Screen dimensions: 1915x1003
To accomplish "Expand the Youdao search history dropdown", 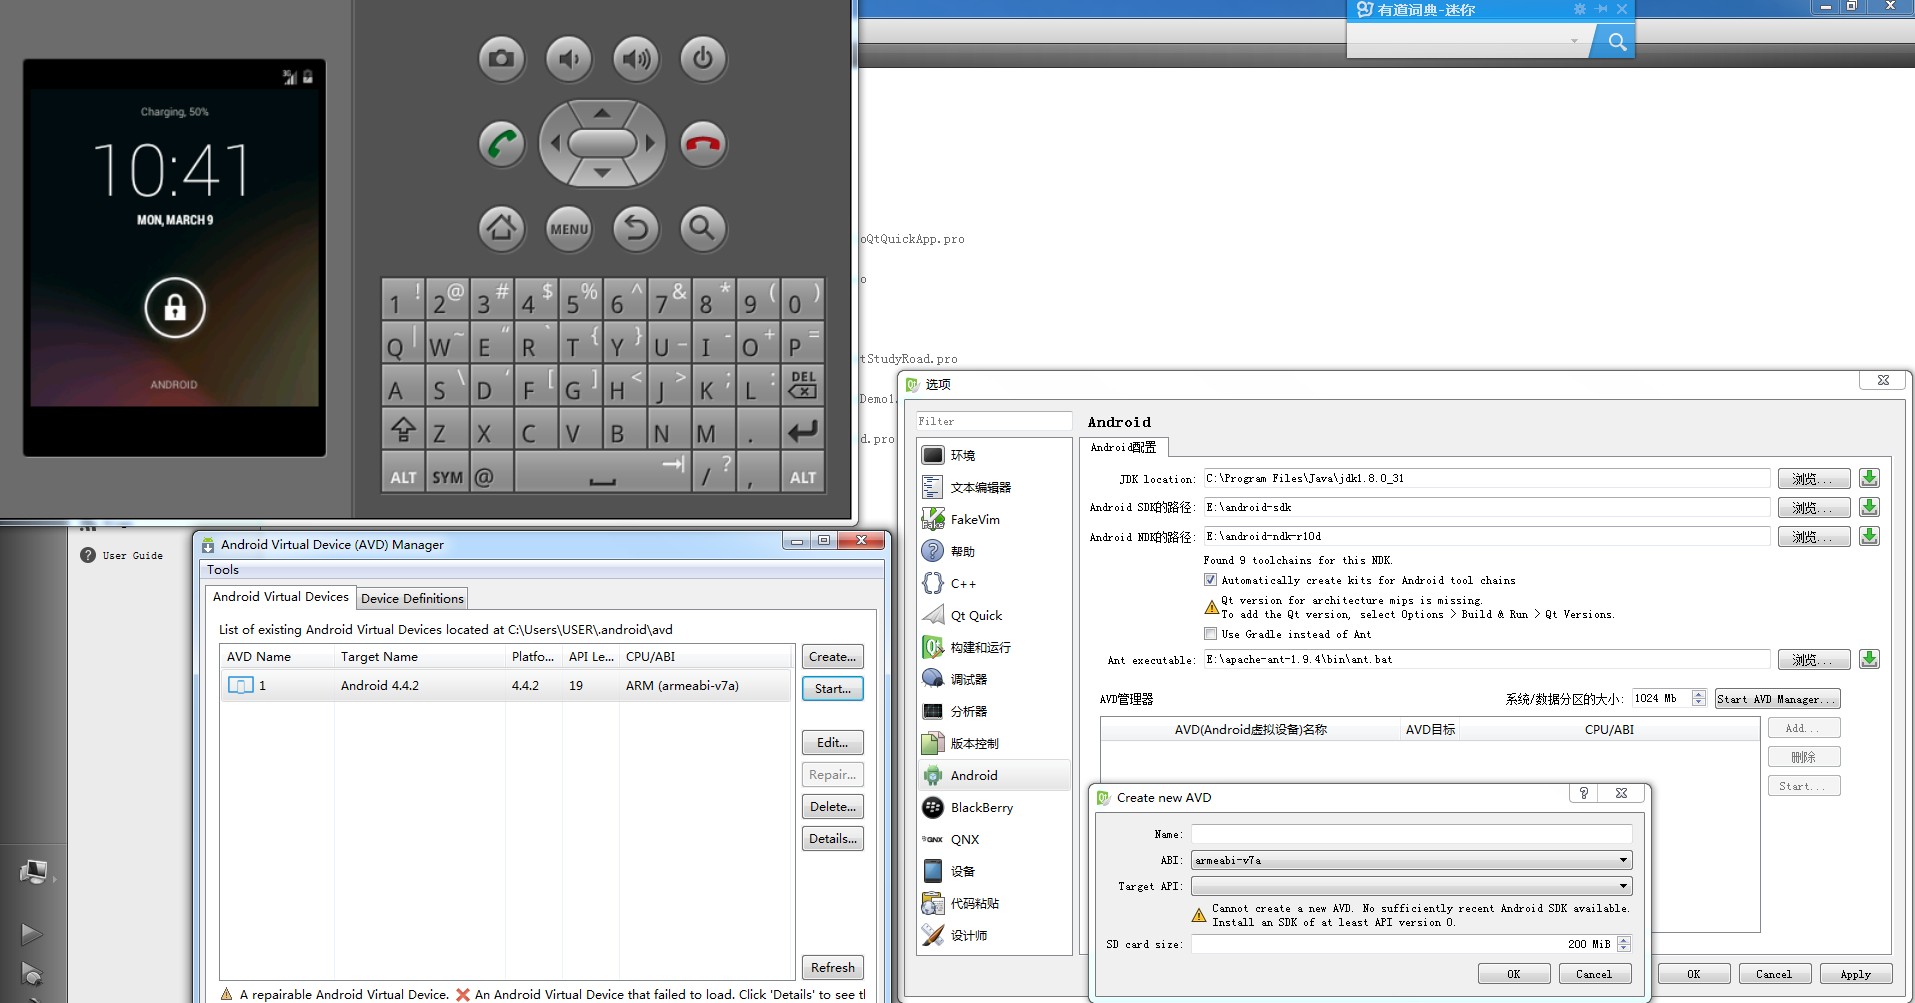I will pos(1574,41).
